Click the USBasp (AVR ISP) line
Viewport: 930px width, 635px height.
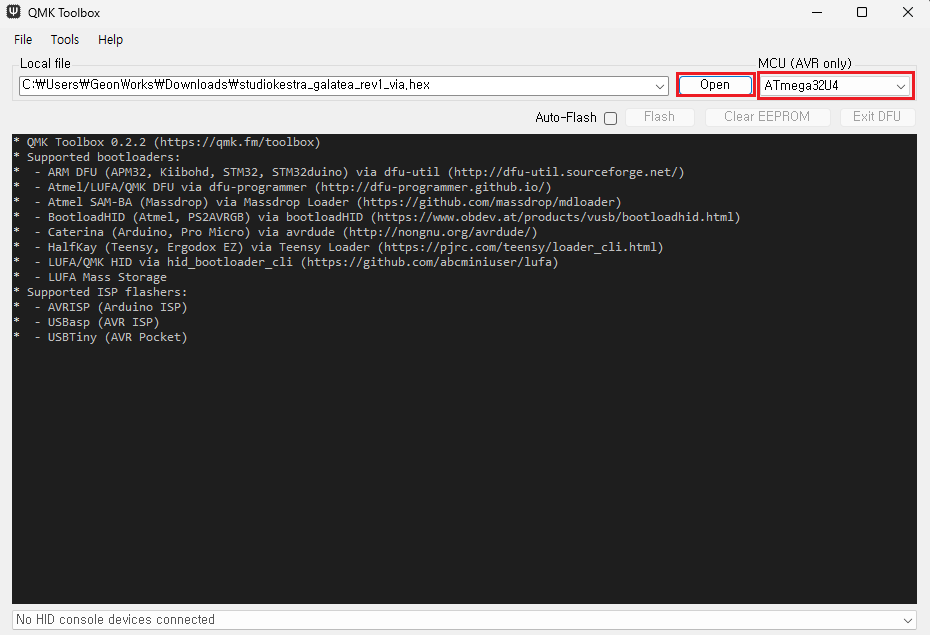(x=87, y=322)
